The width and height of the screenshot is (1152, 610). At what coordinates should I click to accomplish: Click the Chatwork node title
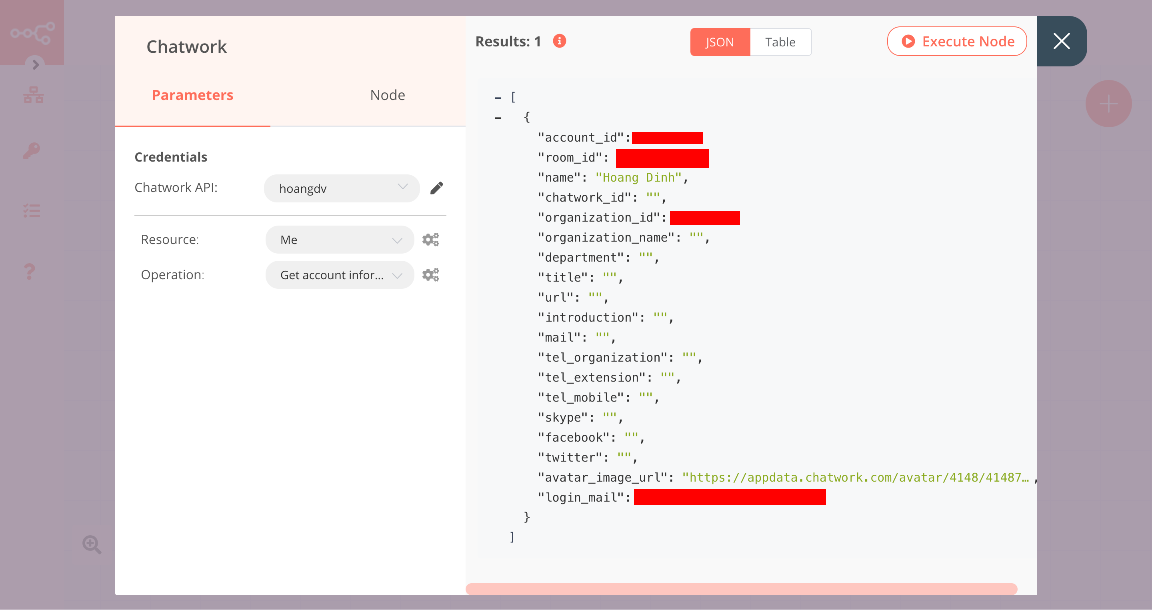click(187, 47)
